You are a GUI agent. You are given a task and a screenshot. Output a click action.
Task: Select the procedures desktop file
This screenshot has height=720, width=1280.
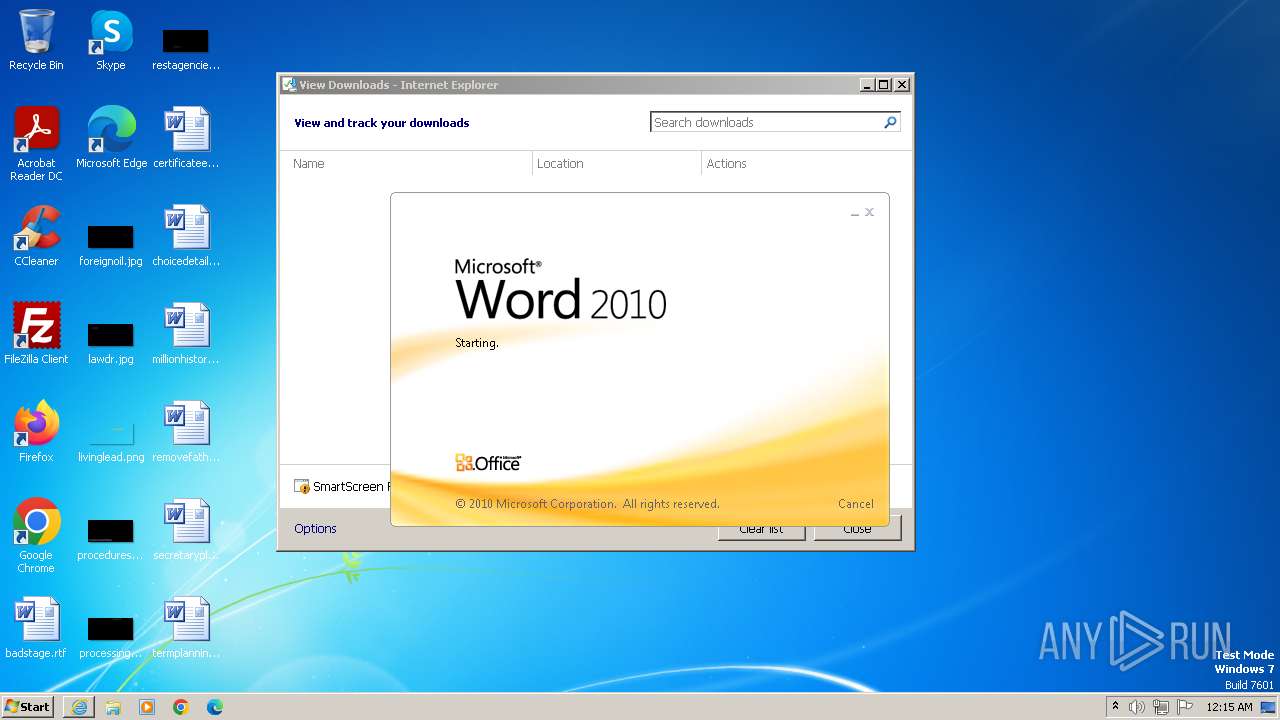(111, 540)
